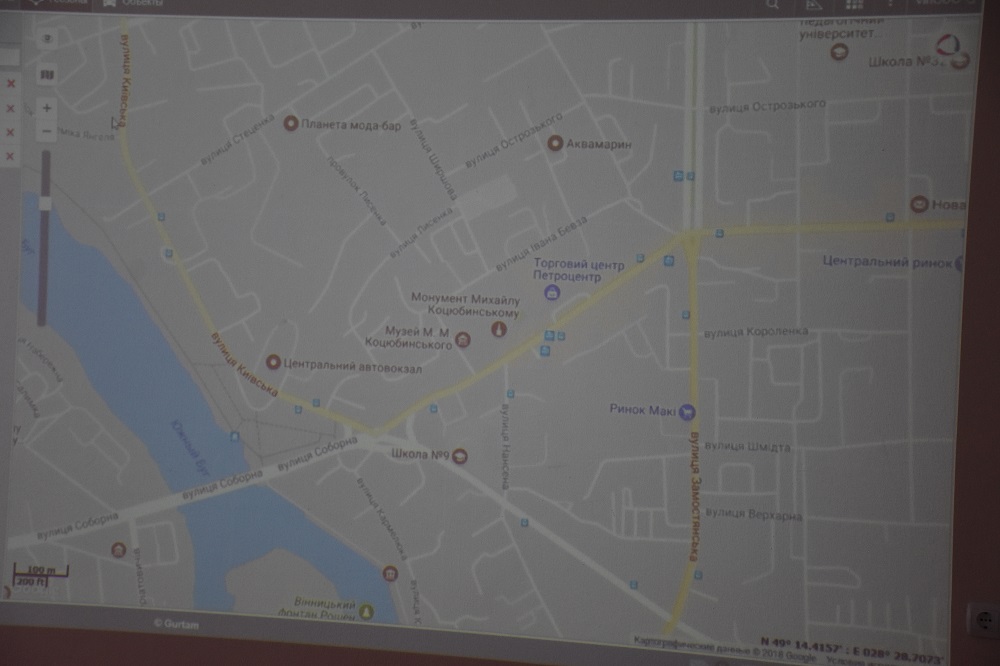
Task: Click the bus stop icon beside вулиця Короленка
Action: (686, 315)
